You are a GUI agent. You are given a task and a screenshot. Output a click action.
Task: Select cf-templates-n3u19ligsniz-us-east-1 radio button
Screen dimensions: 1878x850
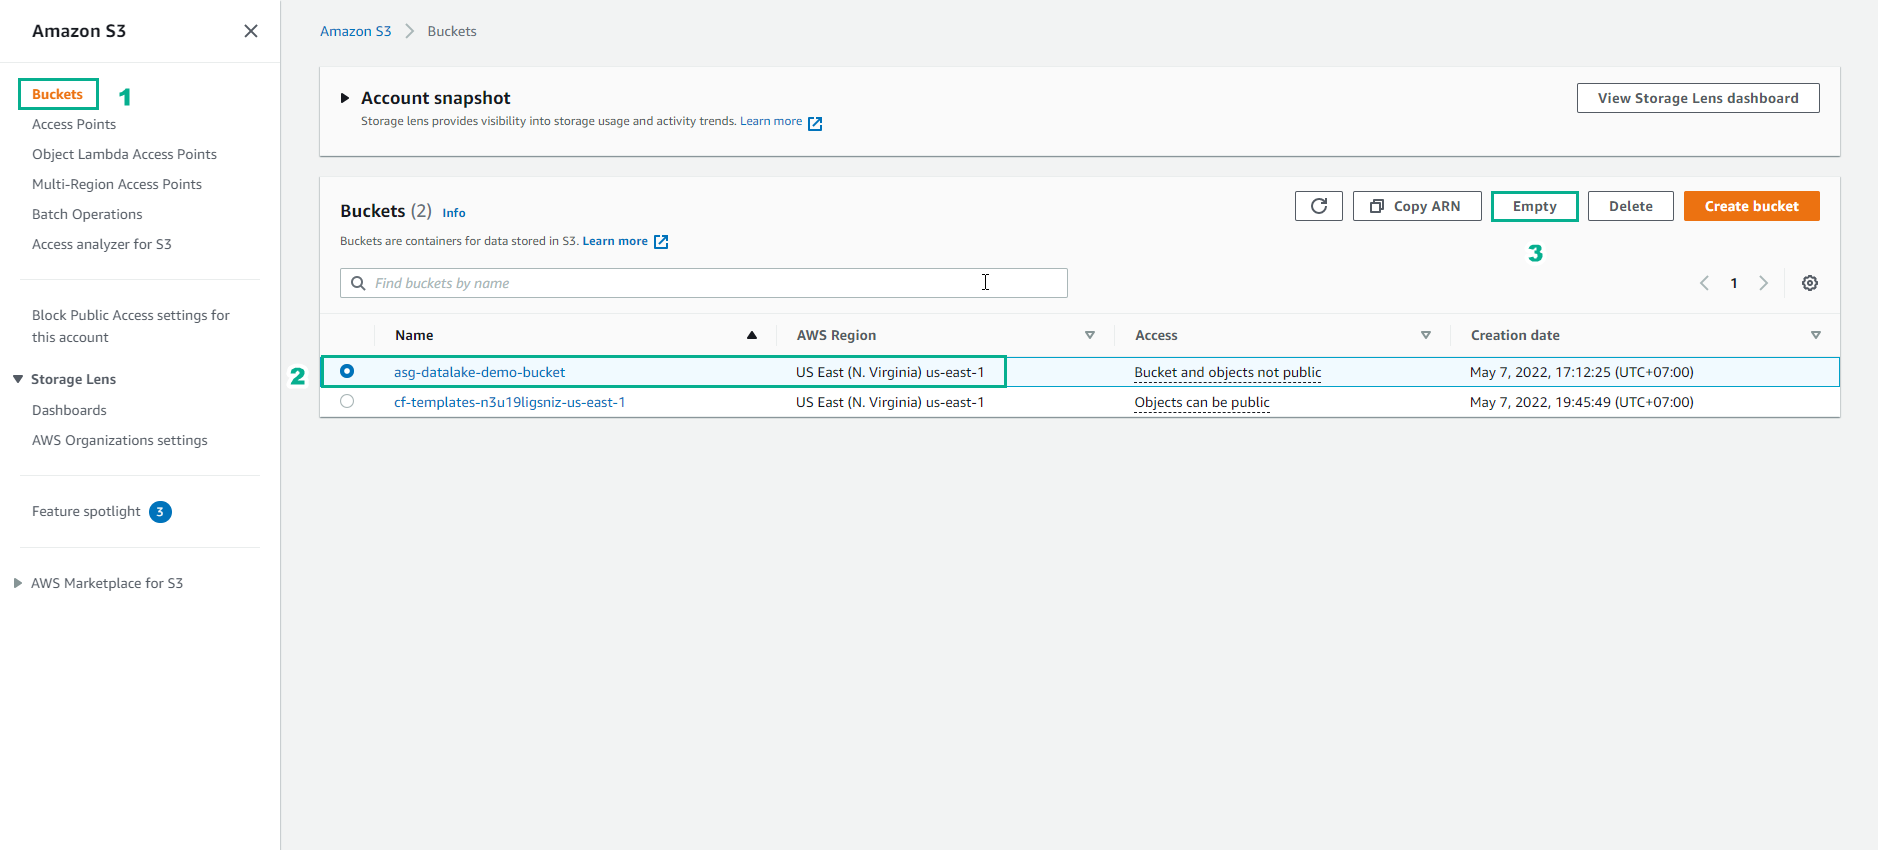(x=347, y=401)
